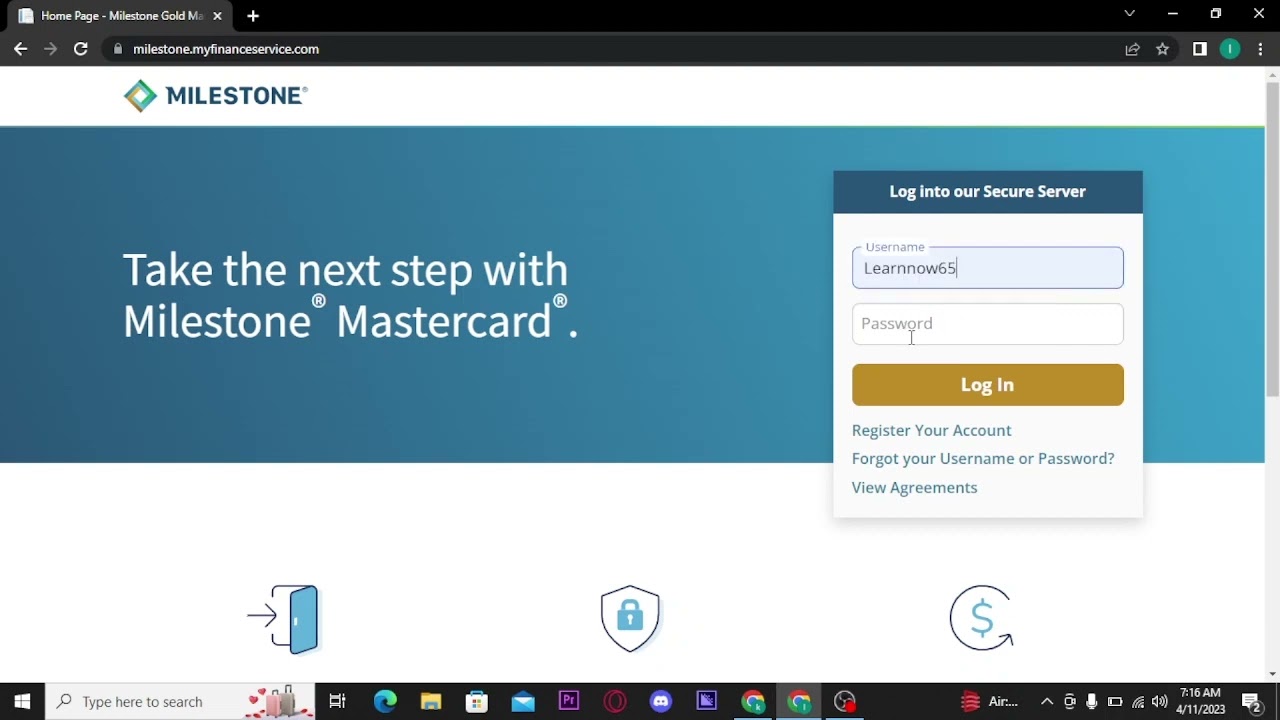
Task: Click the Milestone logo
Action: coord(215,95)
